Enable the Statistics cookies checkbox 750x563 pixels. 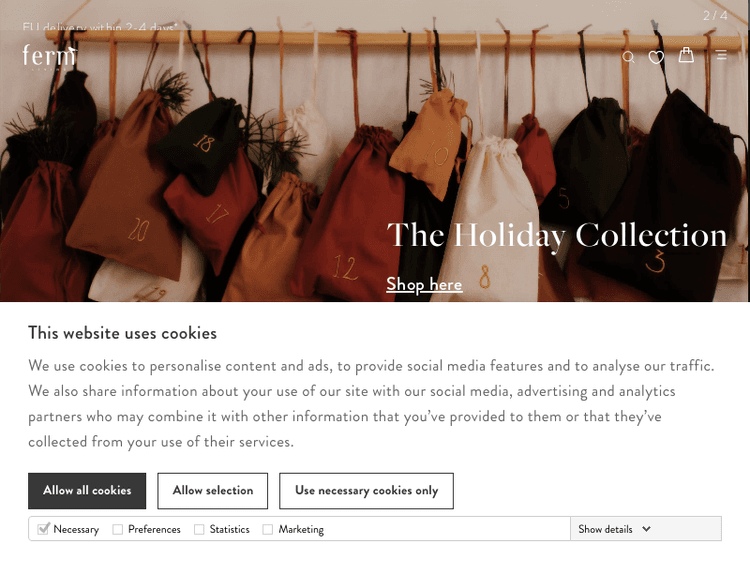click(199, 529)
